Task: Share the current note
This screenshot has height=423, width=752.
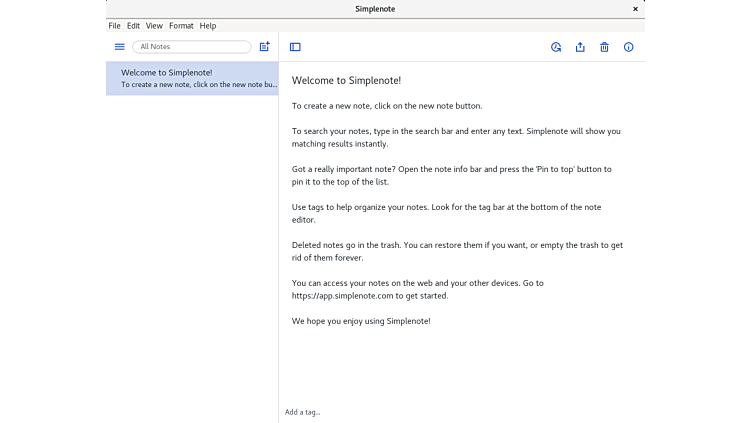Action: pyautogui.click(x=580, y=47)
